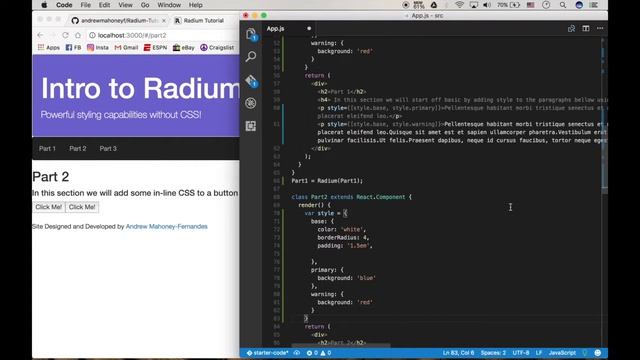The width and height of the screenshot is (640, 360).
Task: Close the andrewmahoneyf GitHub browser tab
Action: 164,20
